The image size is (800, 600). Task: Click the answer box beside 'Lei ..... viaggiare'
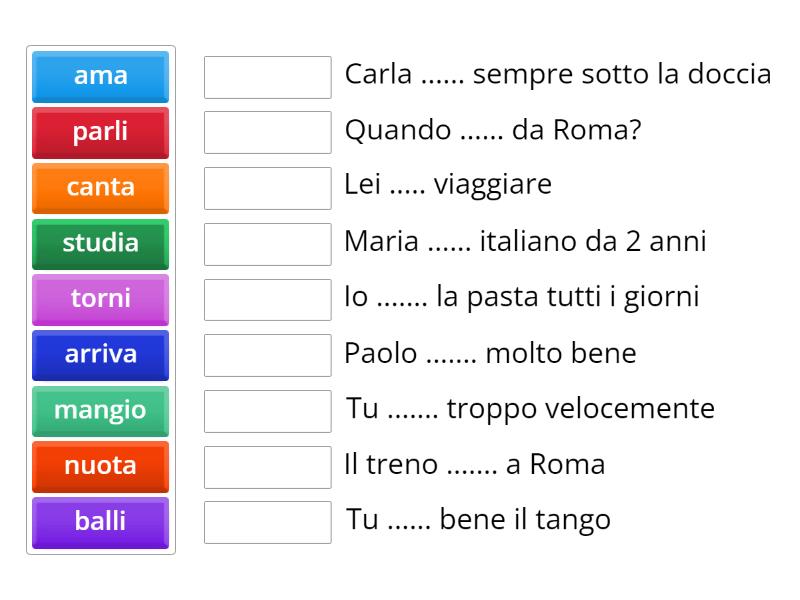point(266,187)
